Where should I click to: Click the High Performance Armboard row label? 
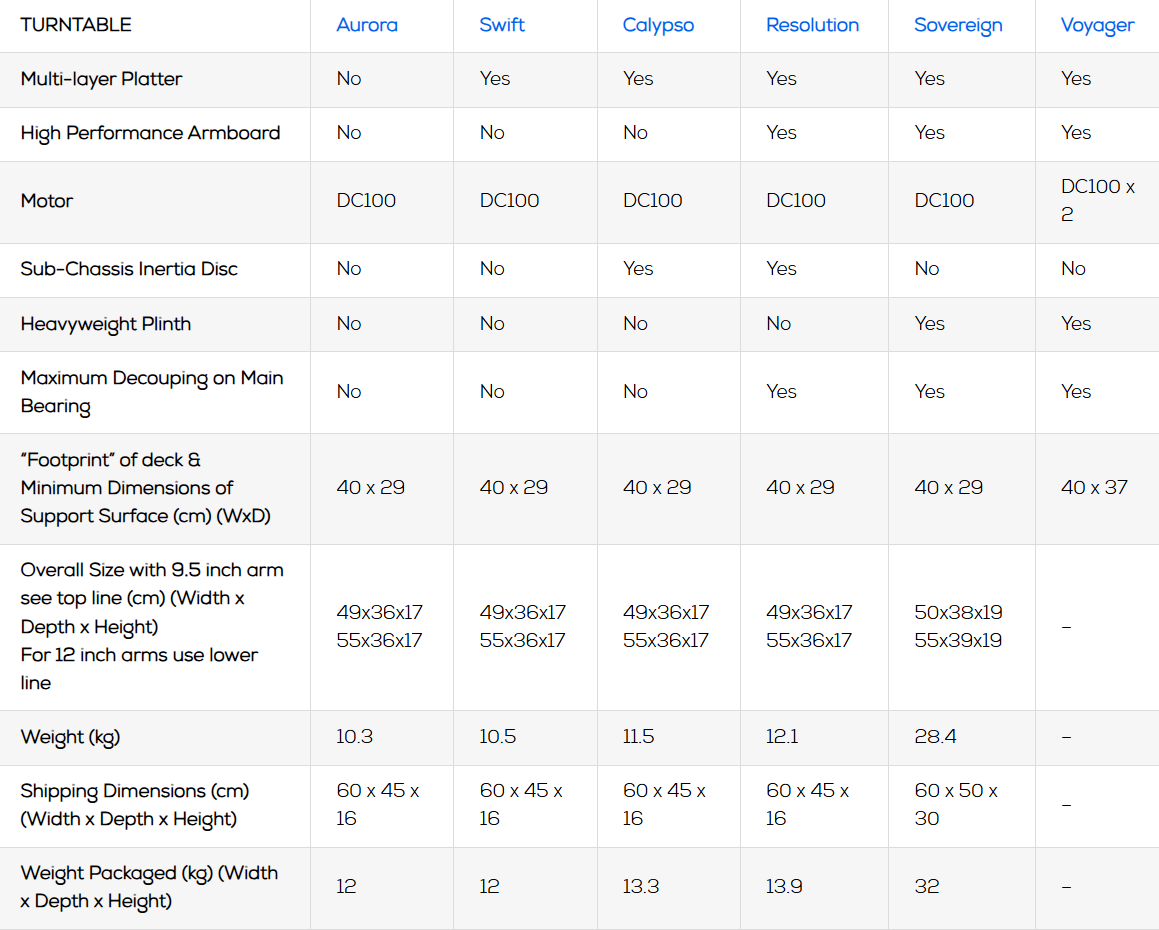pos(150,133)
